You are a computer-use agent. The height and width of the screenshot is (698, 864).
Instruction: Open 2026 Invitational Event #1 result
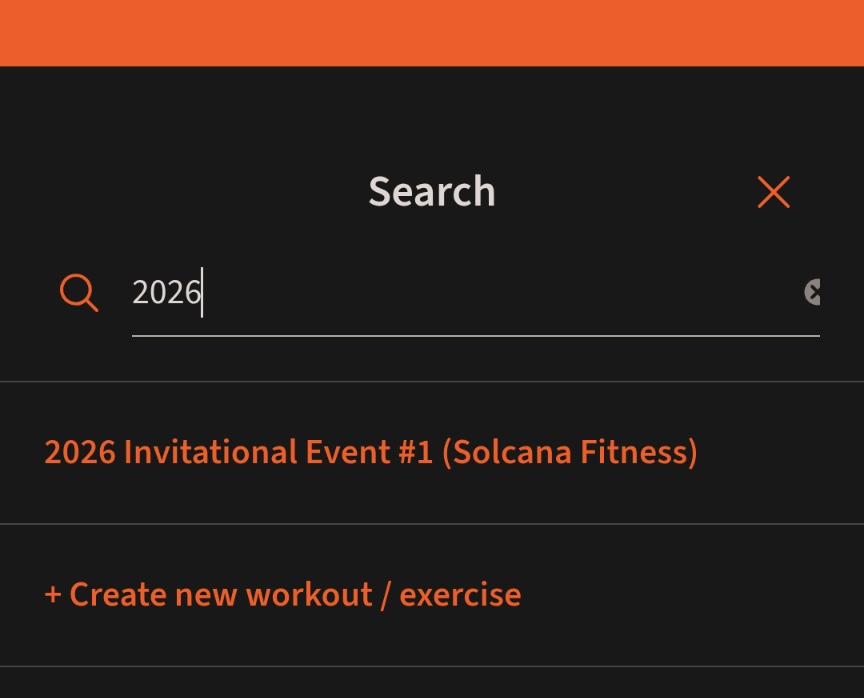click(x=371, y=452)
